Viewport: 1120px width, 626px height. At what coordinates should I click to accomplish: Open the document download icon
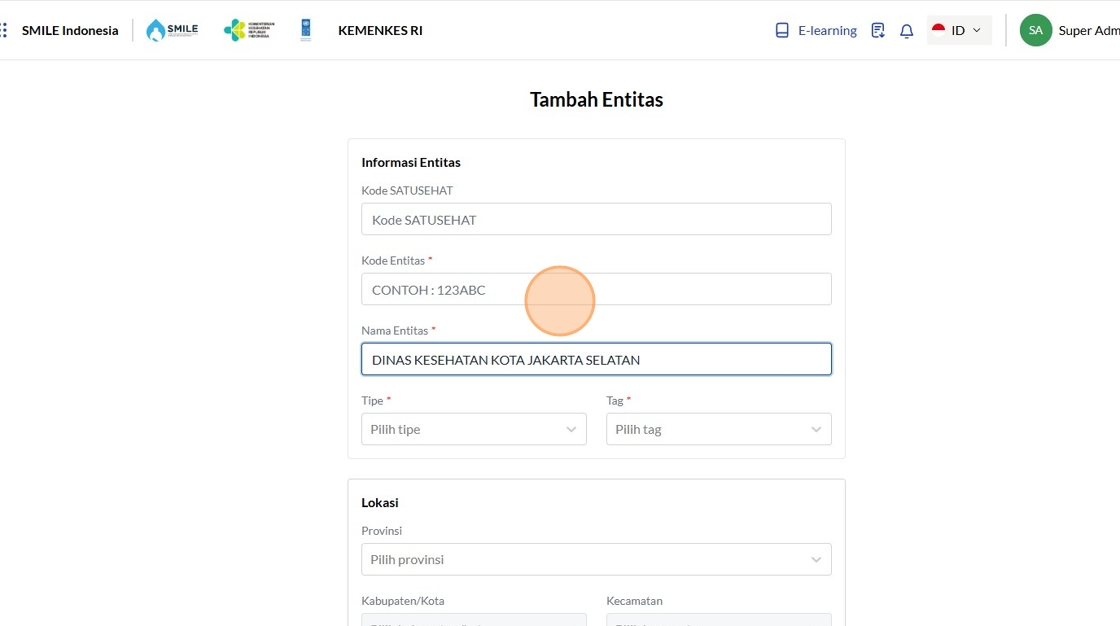click(x=878, y=30)
